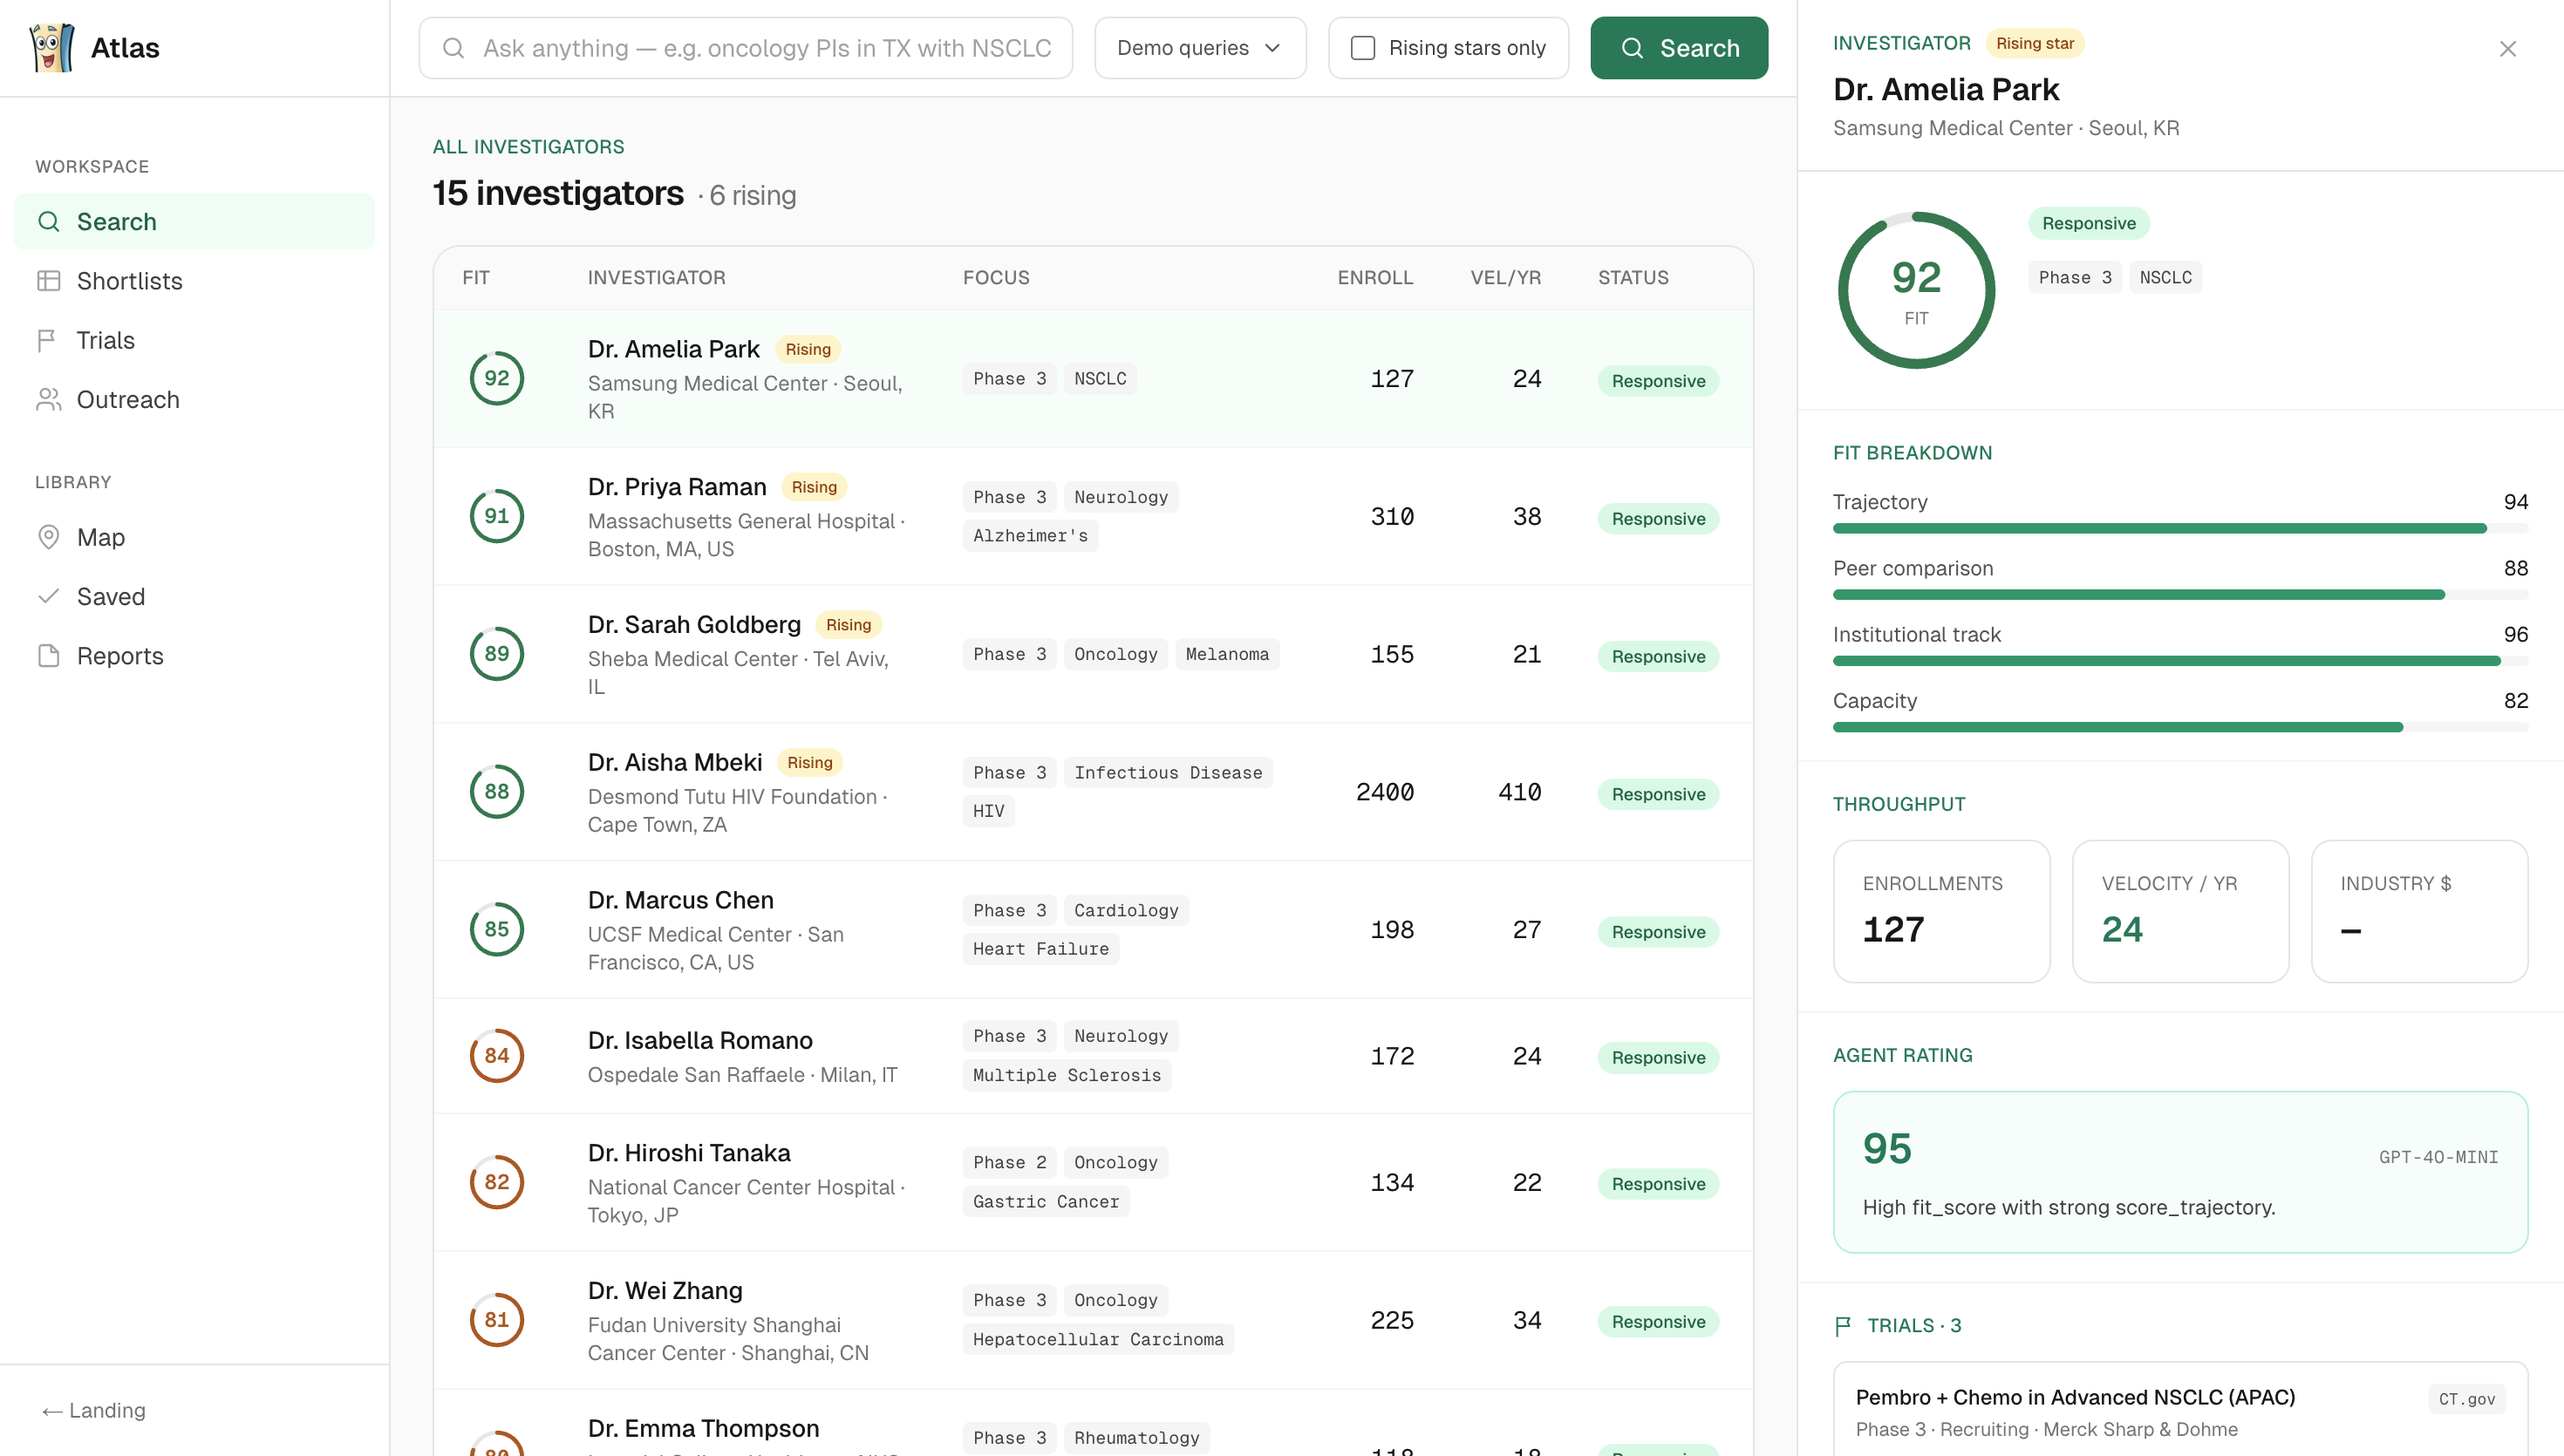Open Saved in the Library menu
This screenshot has height=1456, width=2564.
click(x=194, y=596)
